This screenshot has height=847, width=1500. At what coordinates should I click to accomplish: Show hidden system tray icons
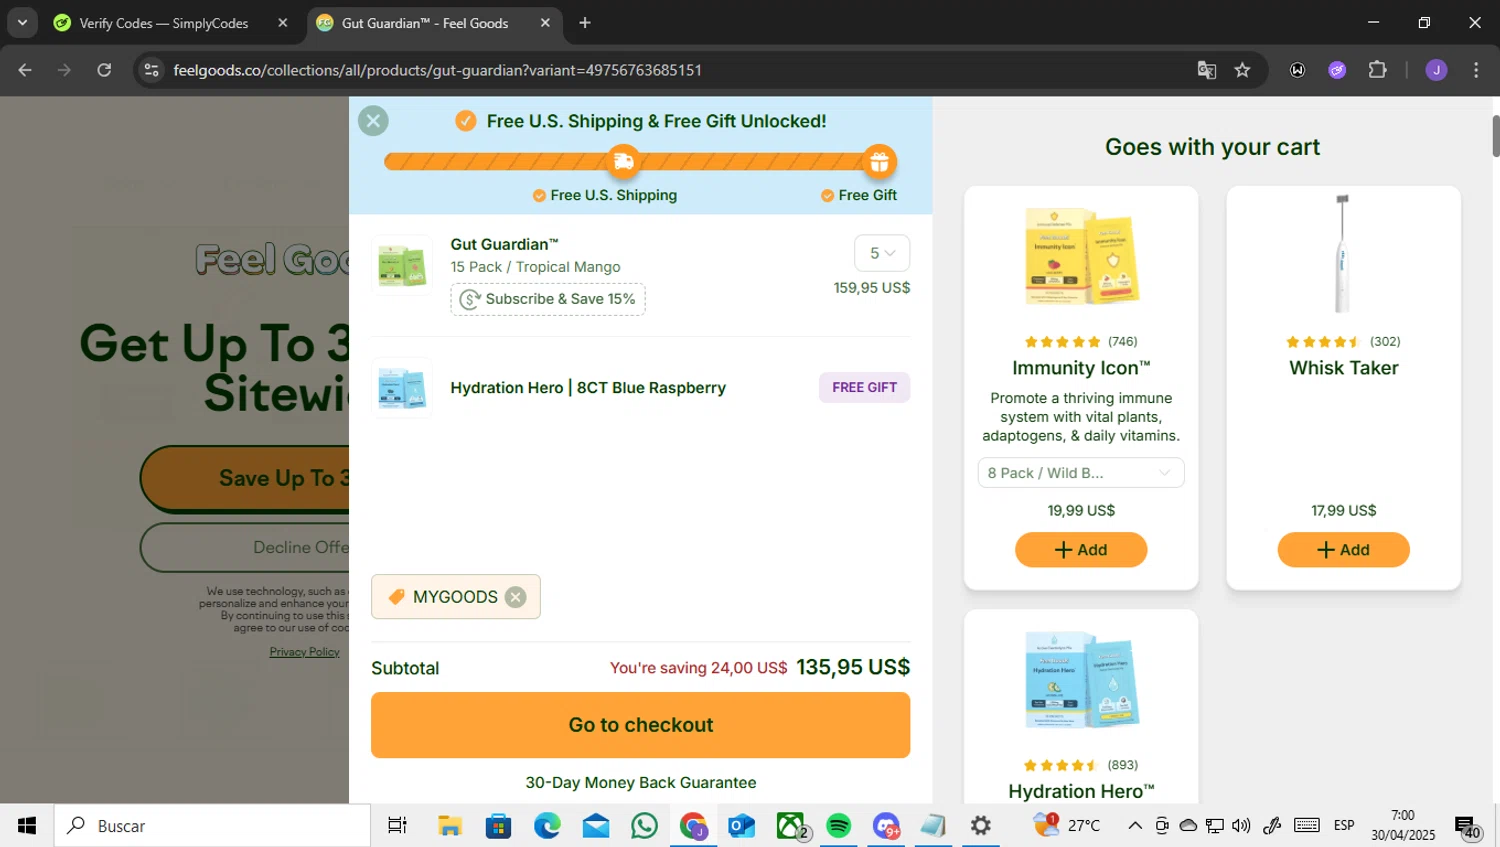click(x=1135, y=826)
